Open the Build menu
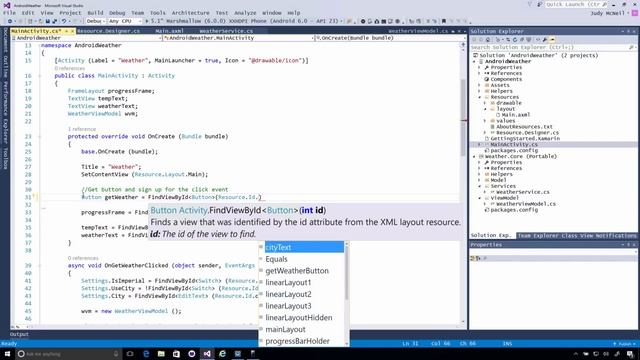This screenshot has width=640, height=360. tap(95, 13)
